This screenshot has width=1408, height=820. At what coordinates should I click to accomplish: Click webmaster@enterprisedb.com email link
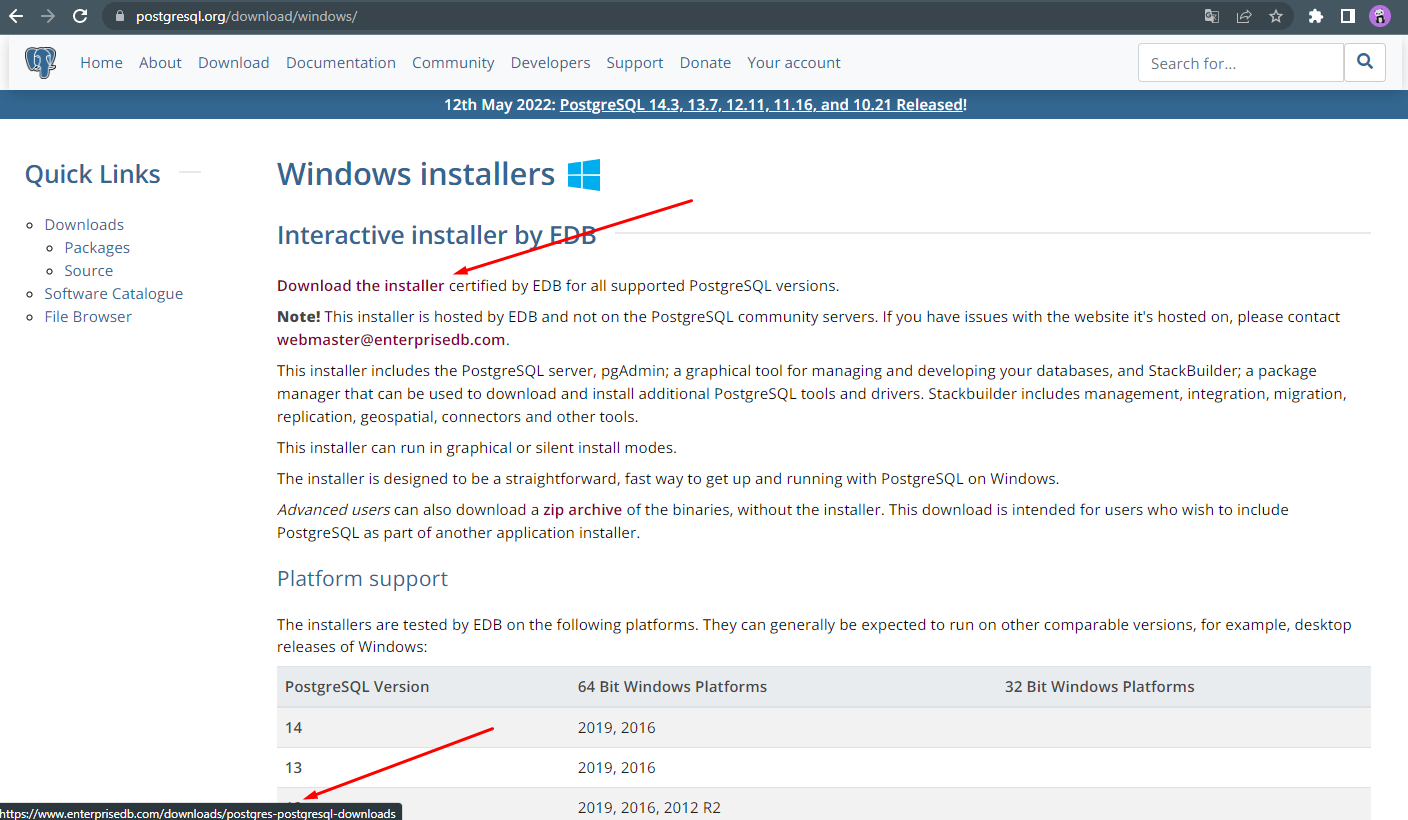(391, 339)
